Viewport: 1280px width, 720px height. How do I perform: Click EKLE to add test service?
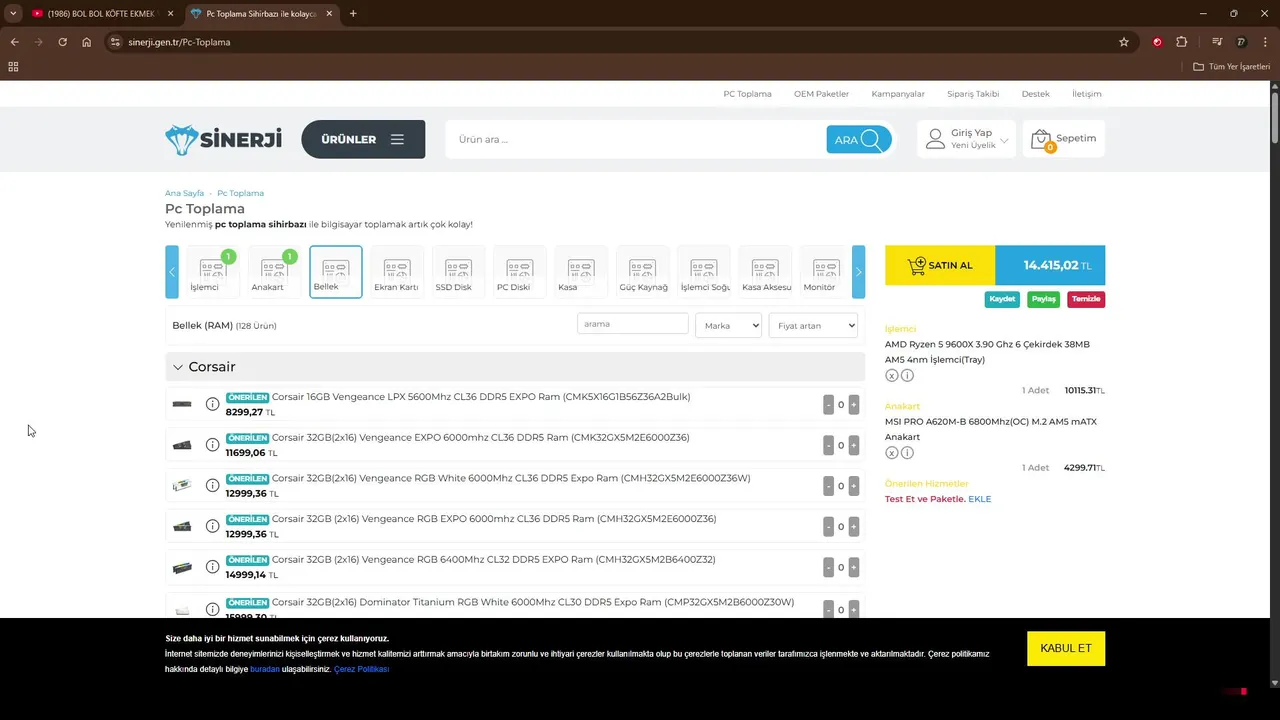980,499
